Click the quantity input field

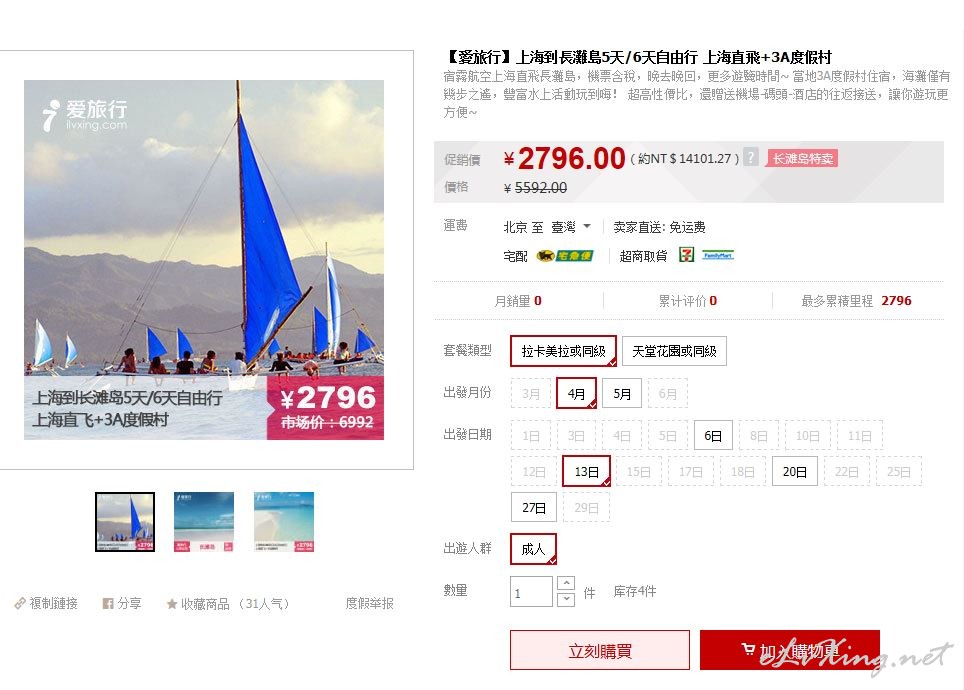click(x=531, y=592)
